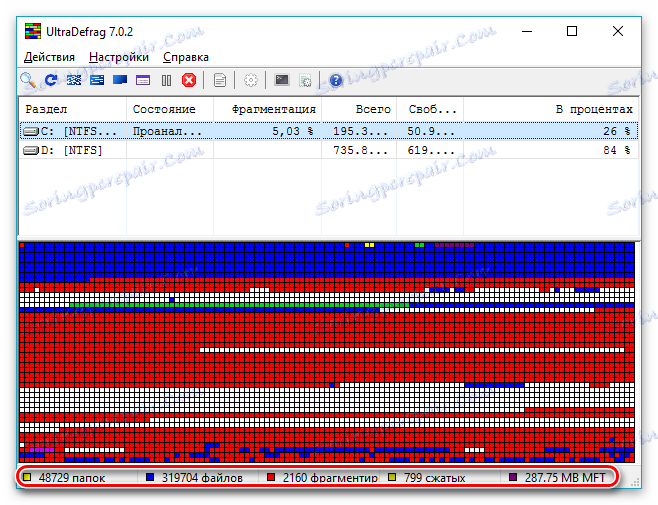Image resolution: width=658 pixels, height=505 pixels.
Task: Stop the job with the red X icon
Action: (189, 80)
